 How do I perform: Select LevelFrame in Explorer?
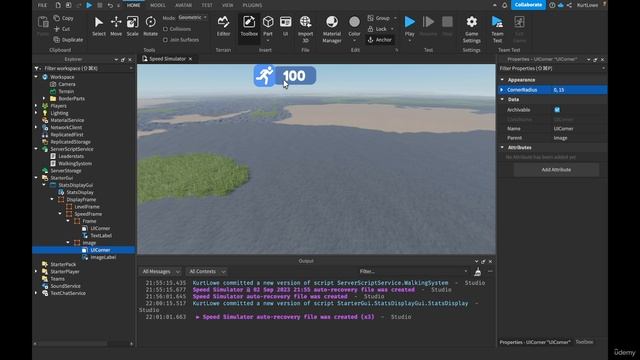point(87,207)
